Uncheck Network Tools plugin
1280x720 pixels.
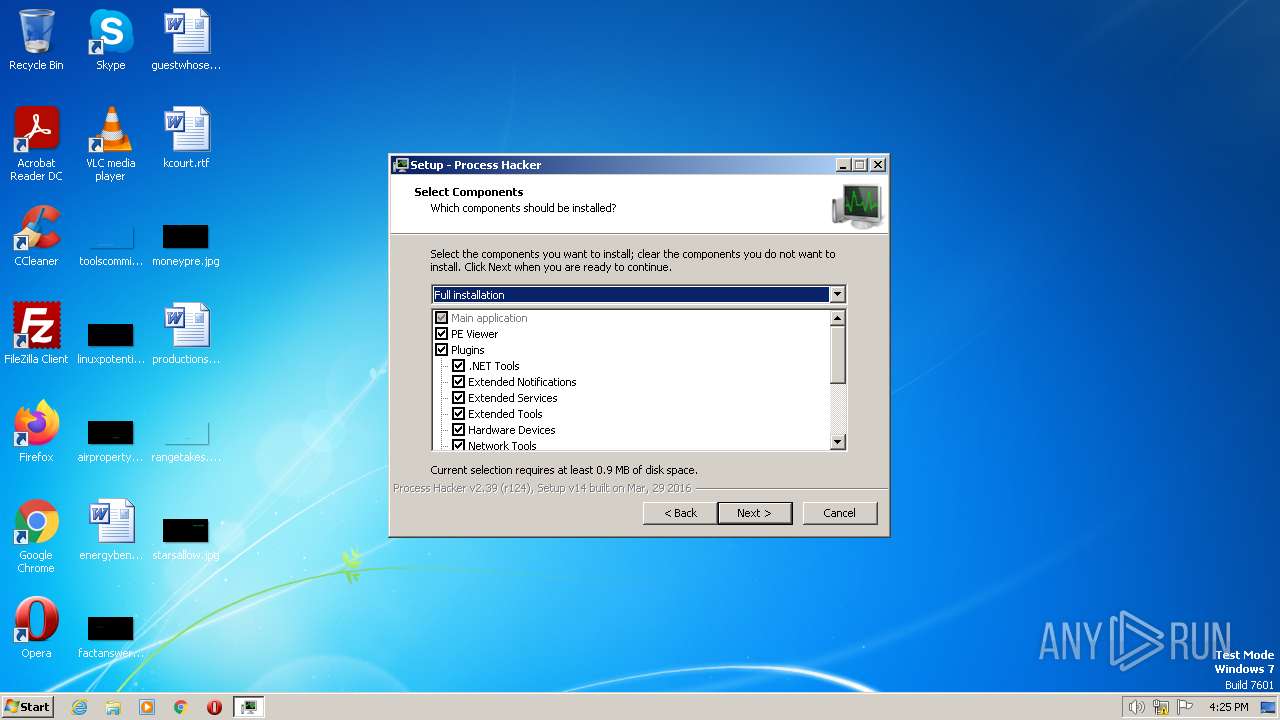(458, 445)
